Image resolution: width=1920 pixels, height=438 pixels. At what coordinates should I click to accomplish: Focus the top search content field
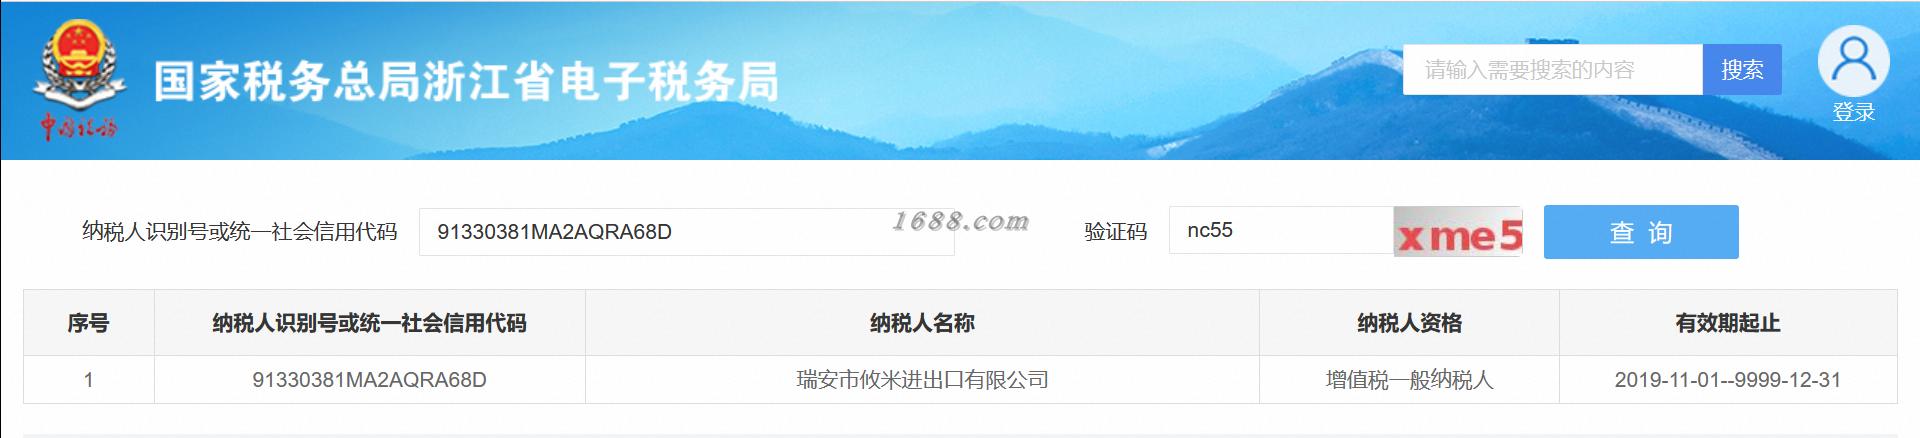click(1552, 70)
